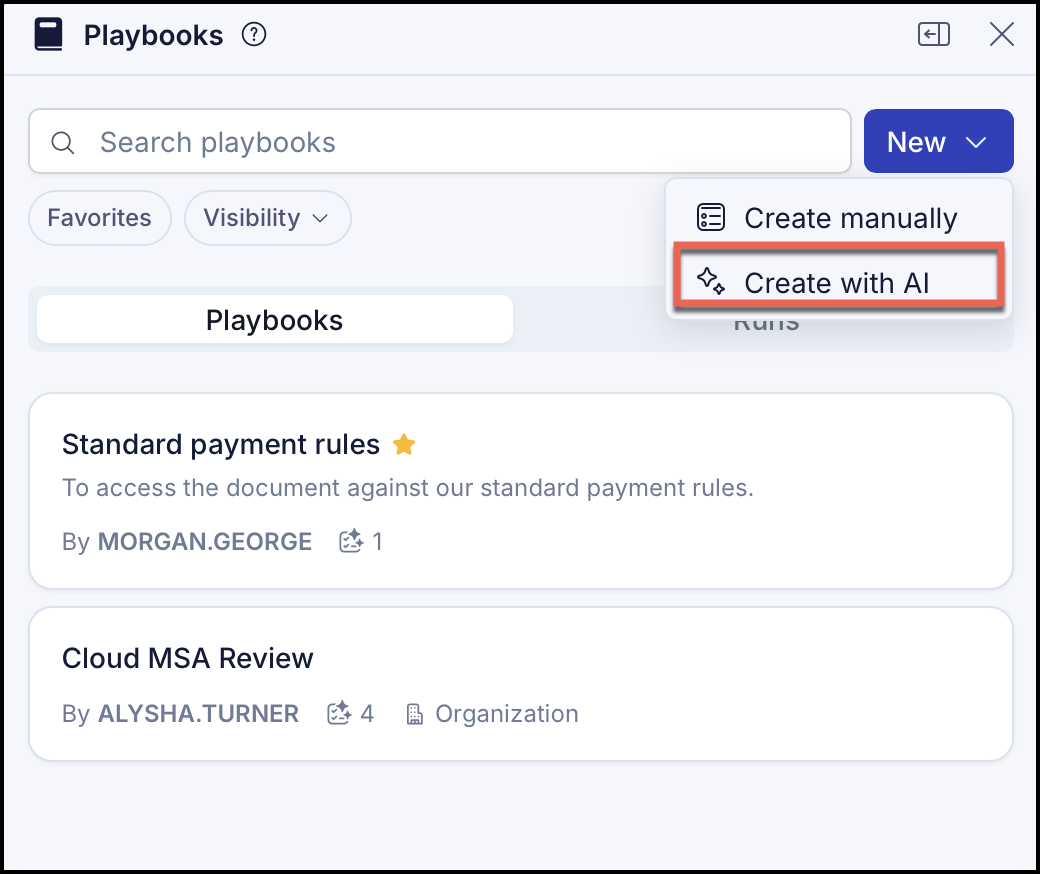1040x874 pixels.
Task: Click the Organization building icon
Action: 415,714
